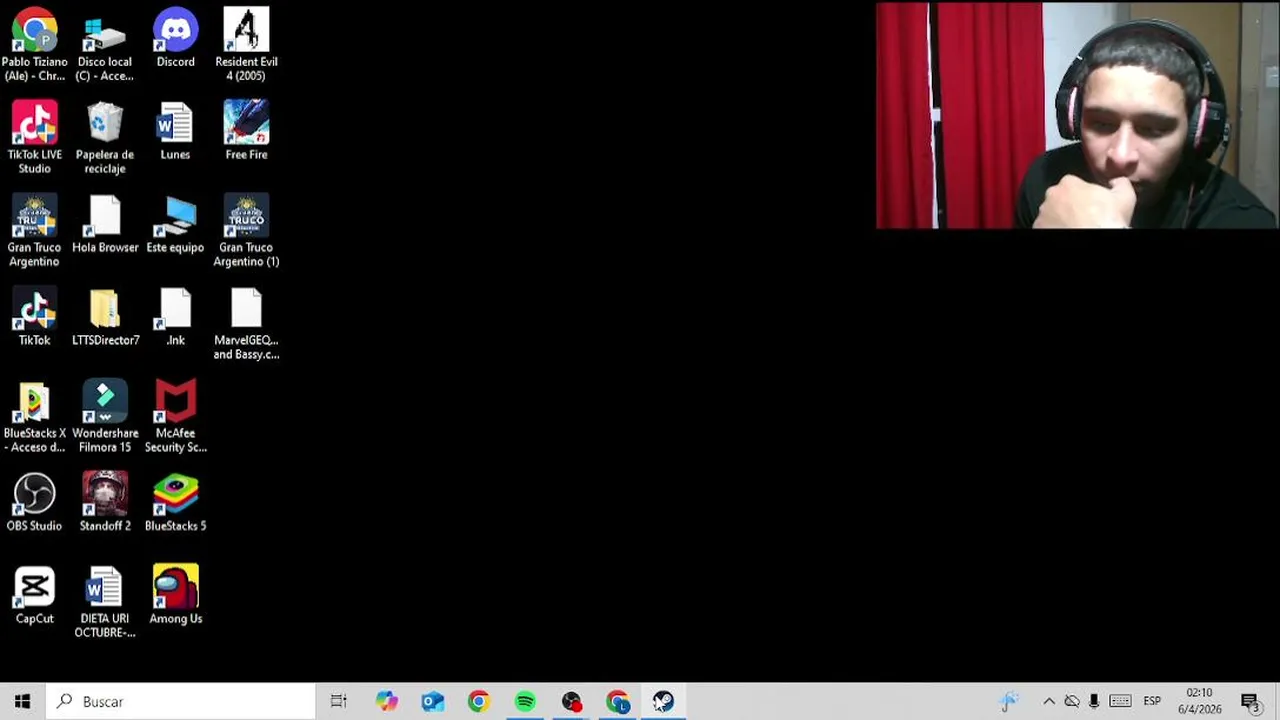Launch Resident Evil 4 (2005)
The height and width of the screenshot is (720, 1280).
246,45
